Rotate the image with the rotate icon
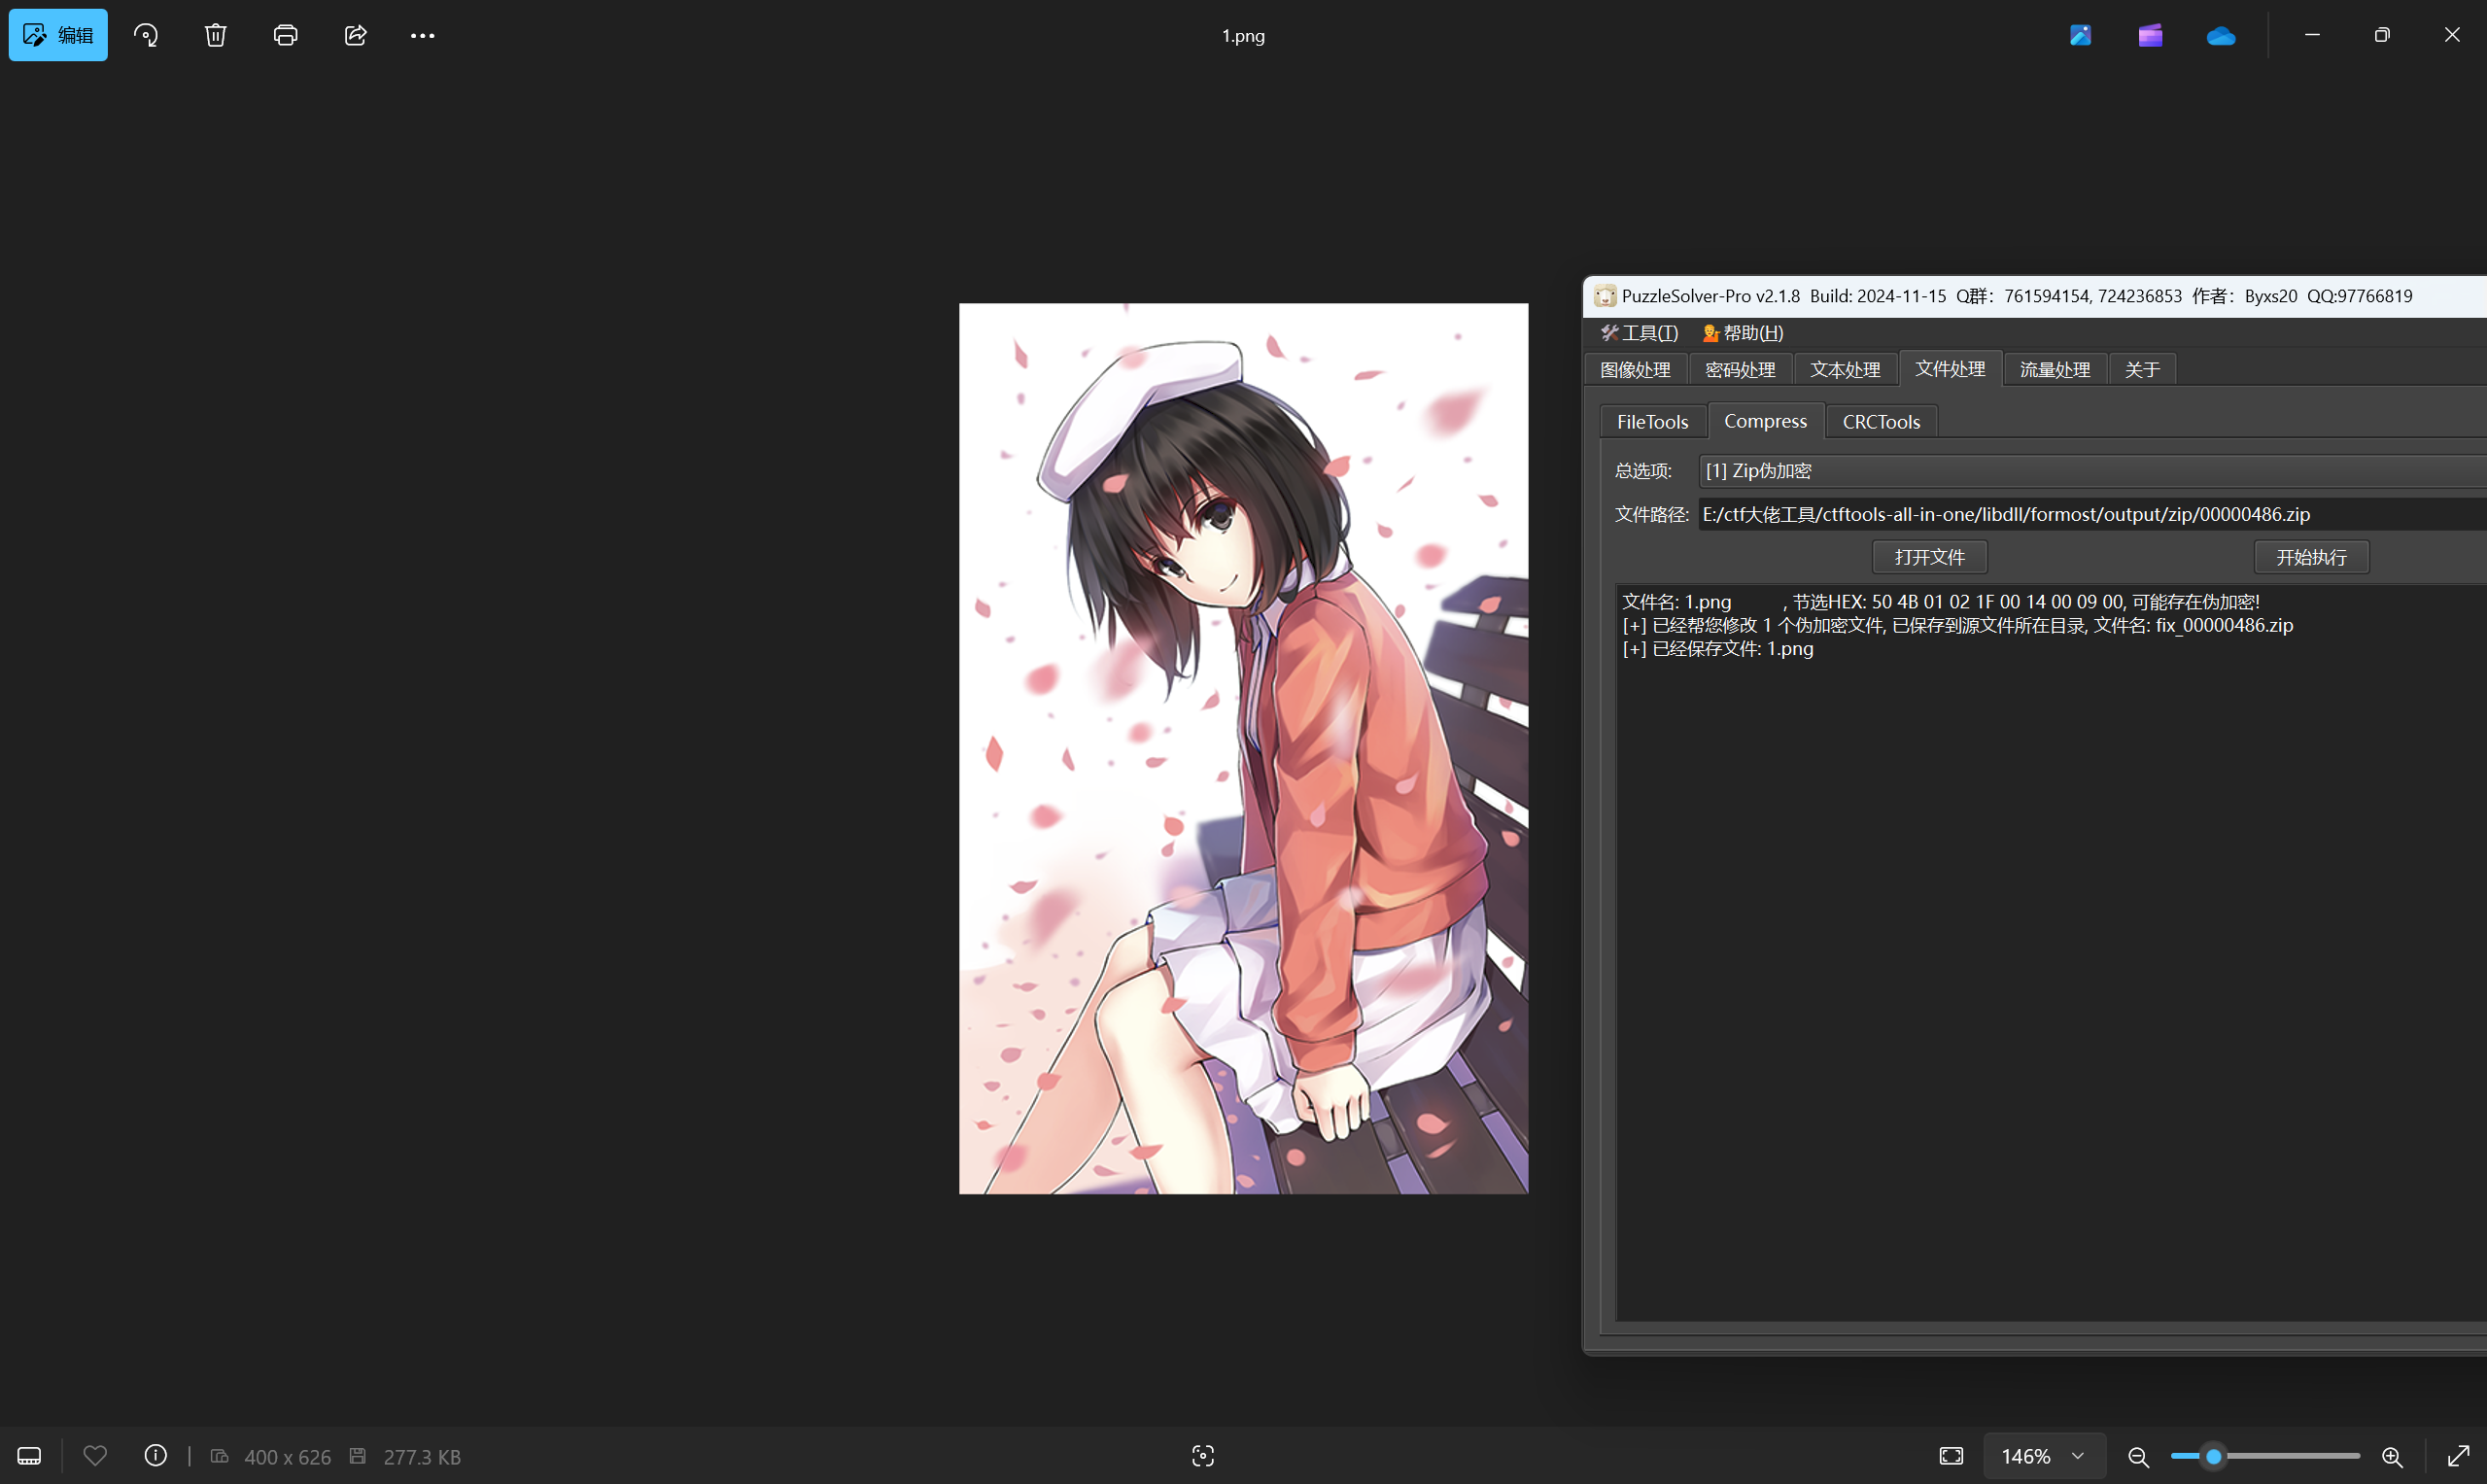The height and width of the screenshot is (1484, 2487). pos(146,35)
